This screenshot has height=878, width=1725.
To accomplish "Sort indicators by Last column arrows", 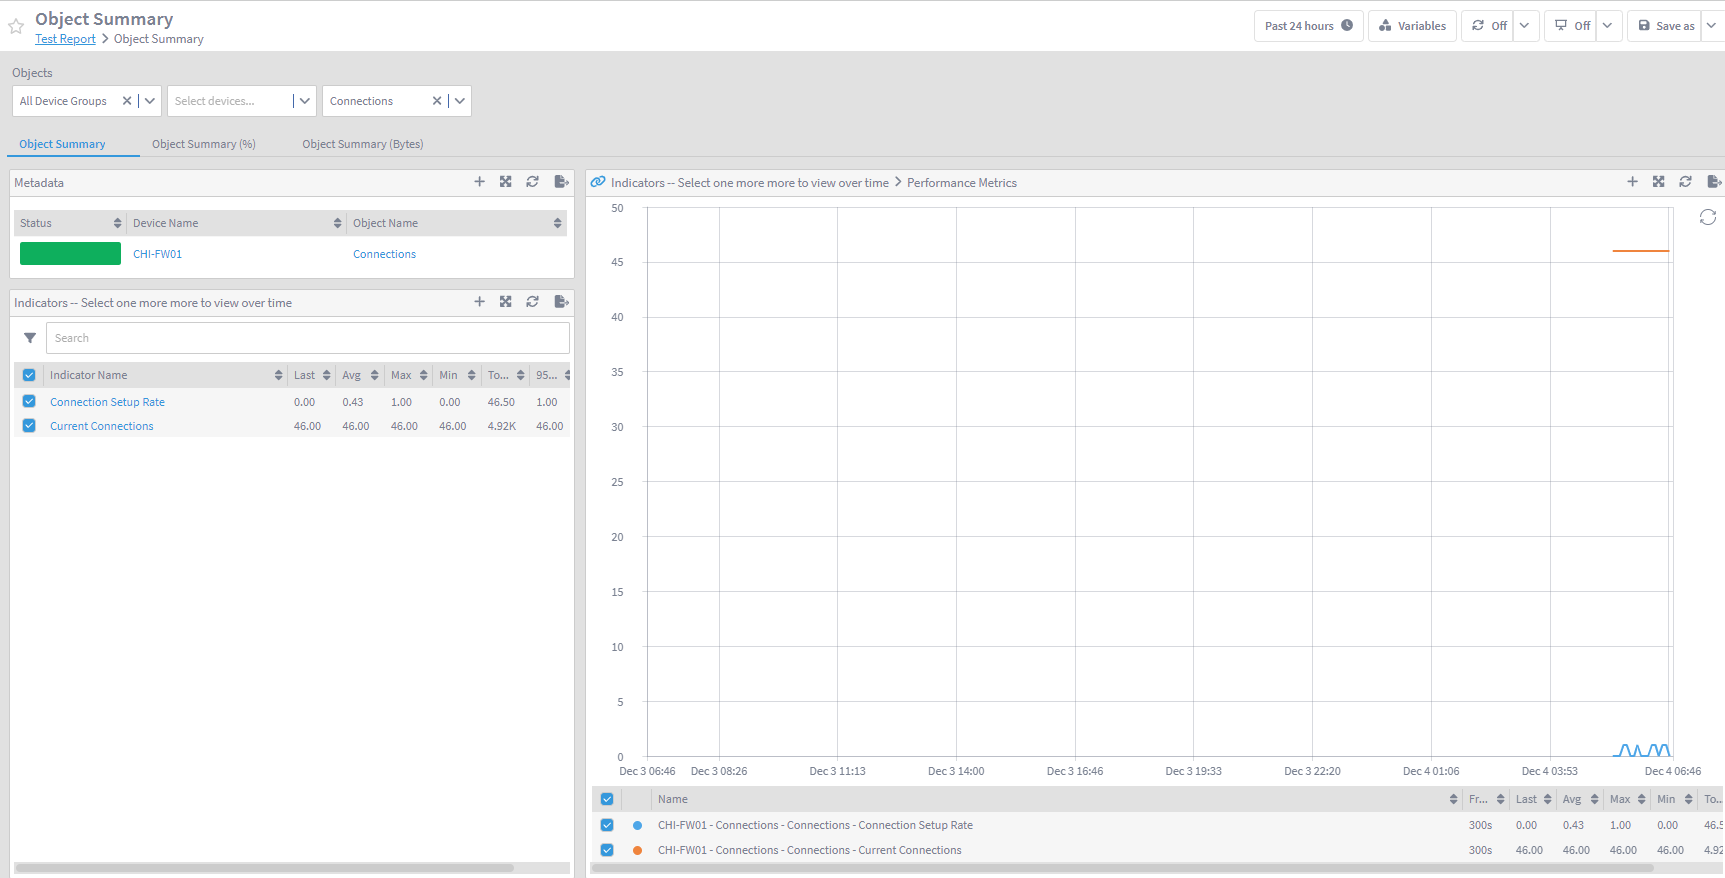I will tap(326, 375).
